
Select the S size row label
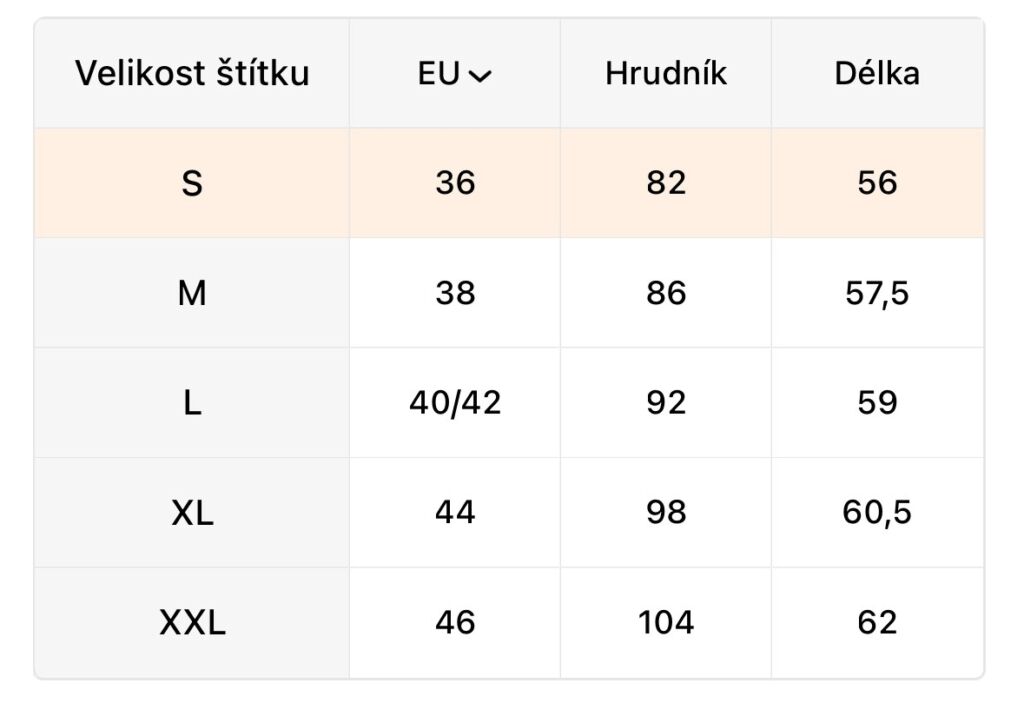point(192,184)
